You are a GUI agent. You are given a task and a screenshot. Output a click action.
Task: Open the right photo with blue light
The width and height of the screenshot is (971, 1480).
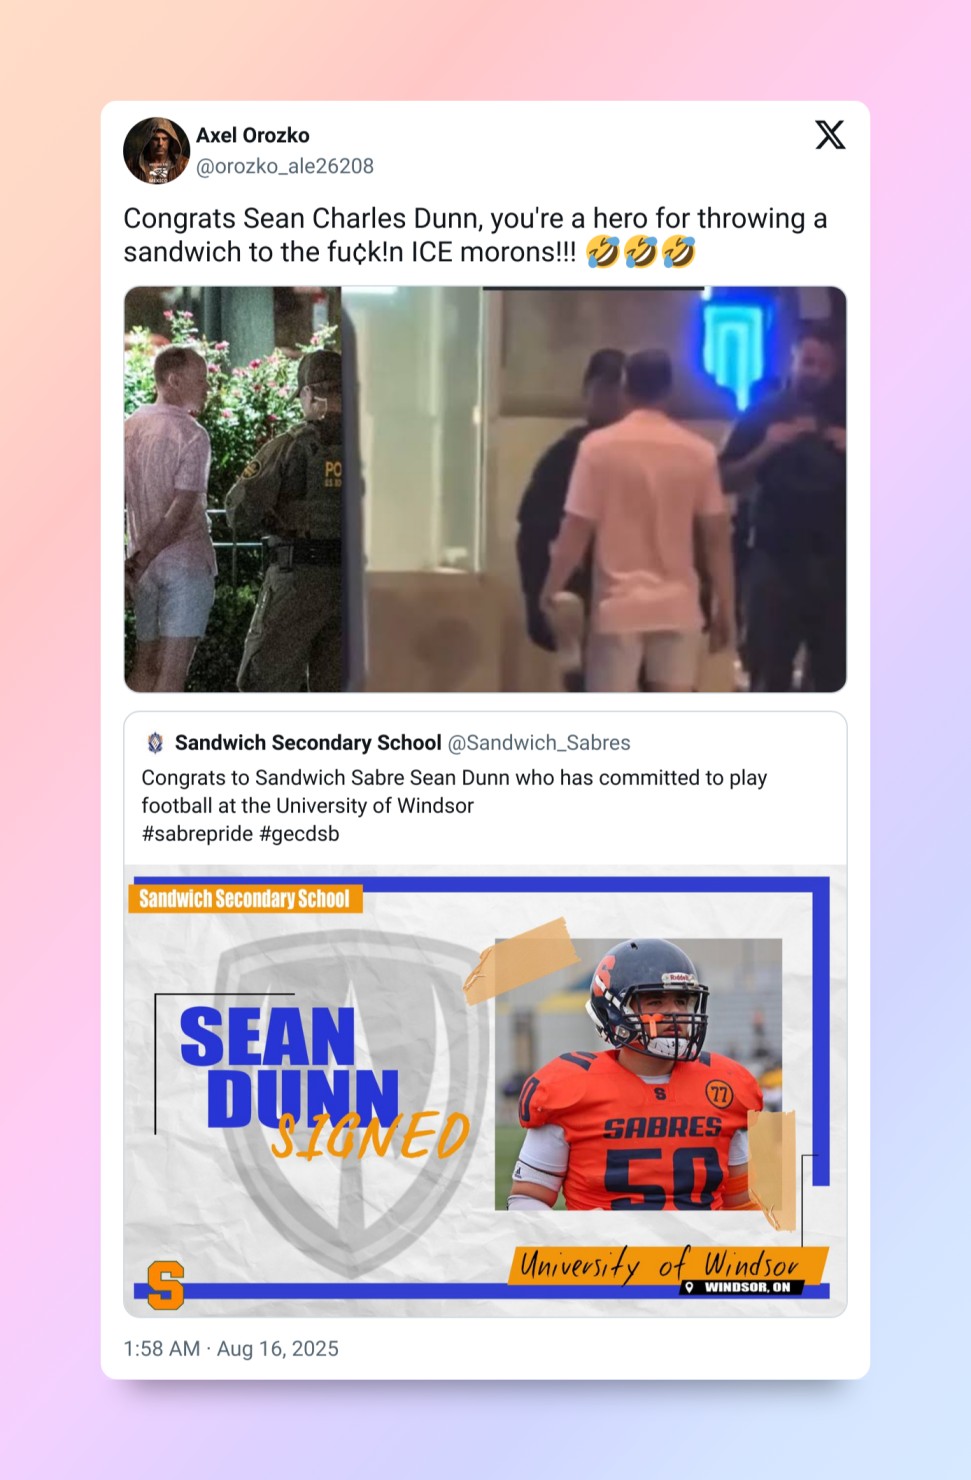(595, 489)
